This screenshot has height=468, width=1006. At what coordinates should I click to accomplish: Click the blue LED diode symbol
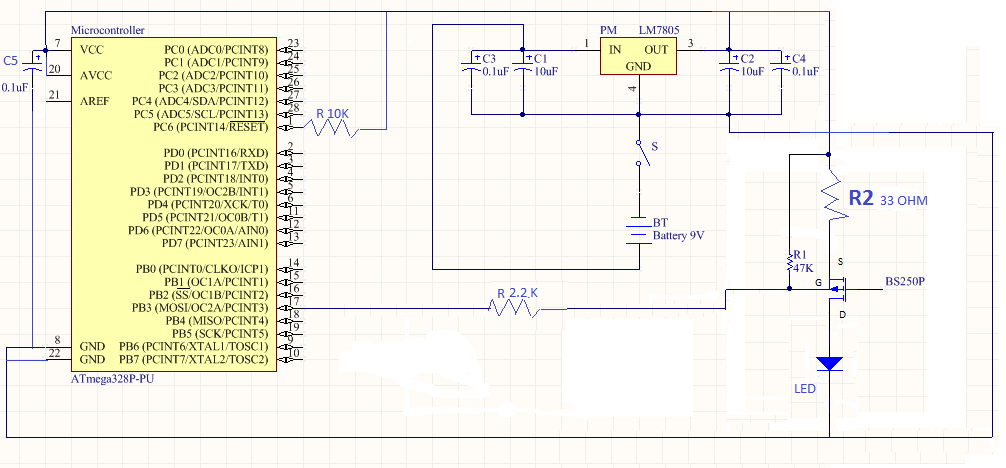click(830, 363)
